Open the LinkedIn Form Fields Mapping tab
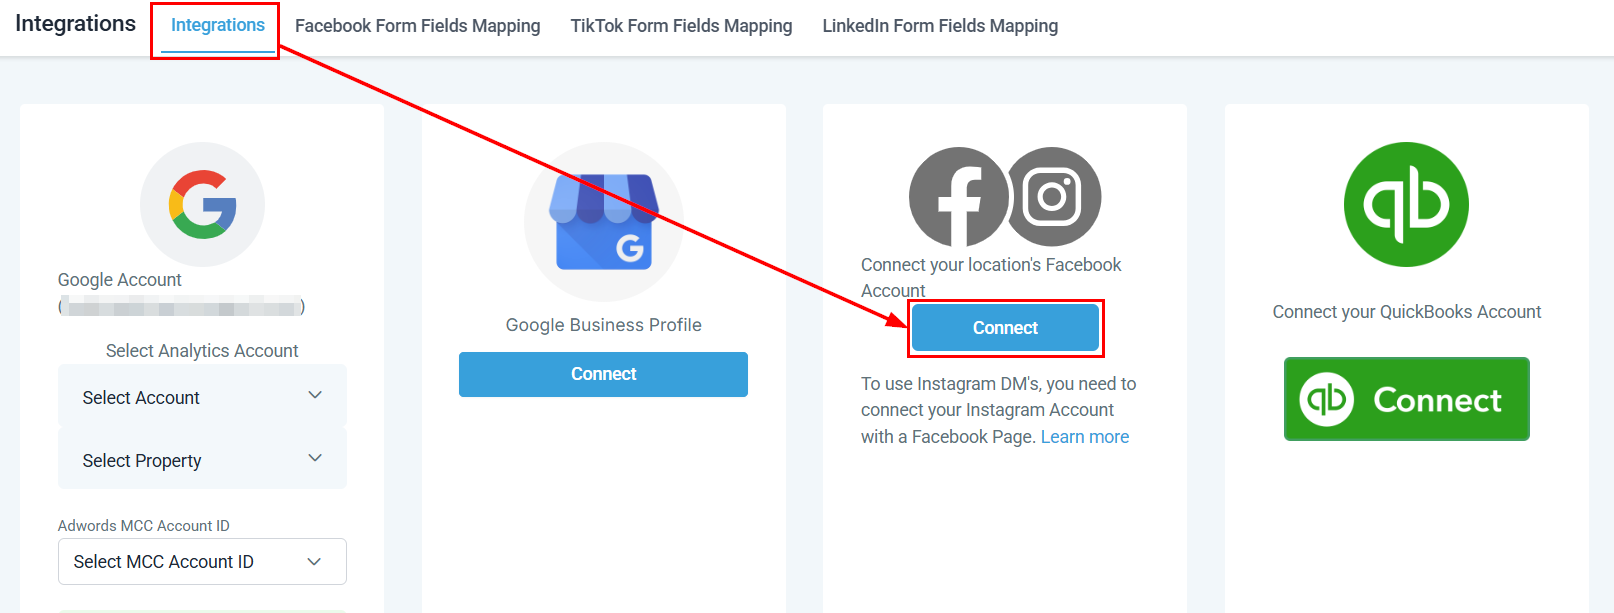The image size is (1614, 613). tap(940, 26)
